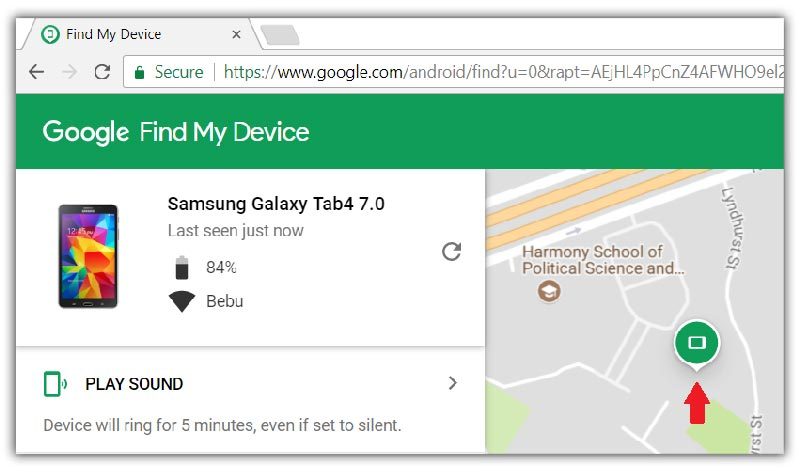Click the refresh device location icon

(451, 251)
